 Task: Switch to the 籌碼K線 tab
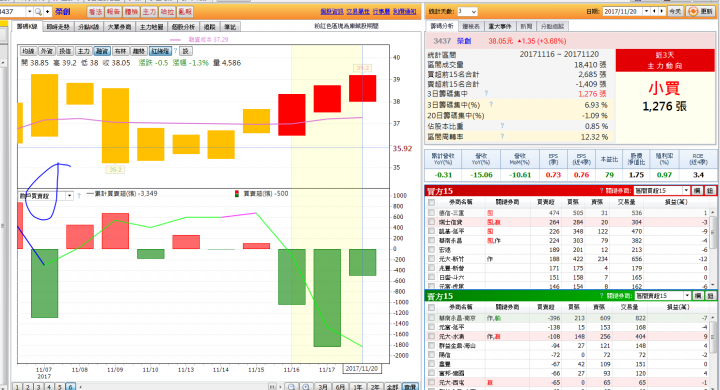click(x=27, y=27)
